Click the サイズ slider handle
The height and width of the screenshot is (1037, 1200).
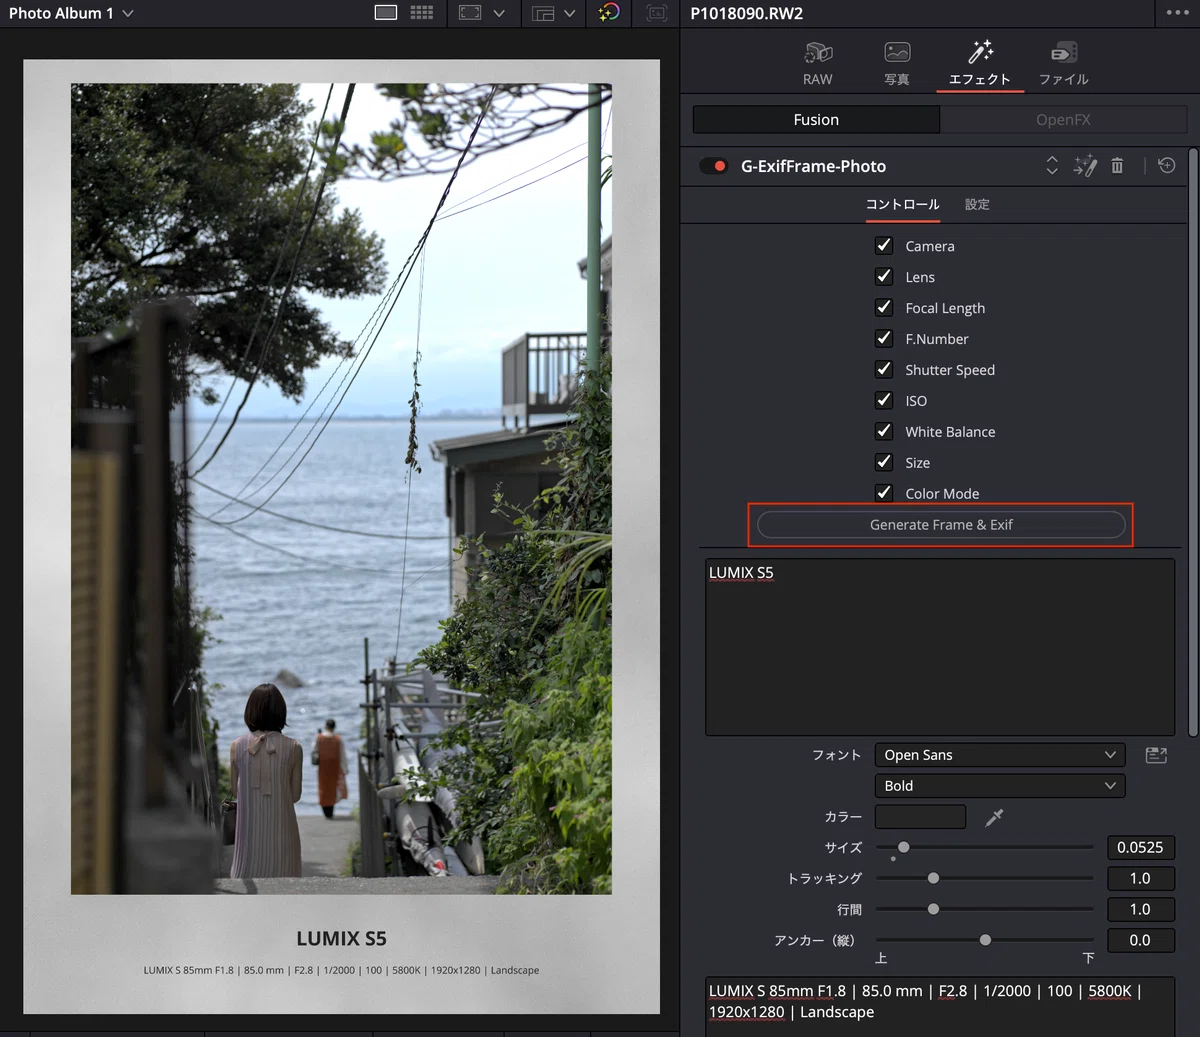coord(903,847)
